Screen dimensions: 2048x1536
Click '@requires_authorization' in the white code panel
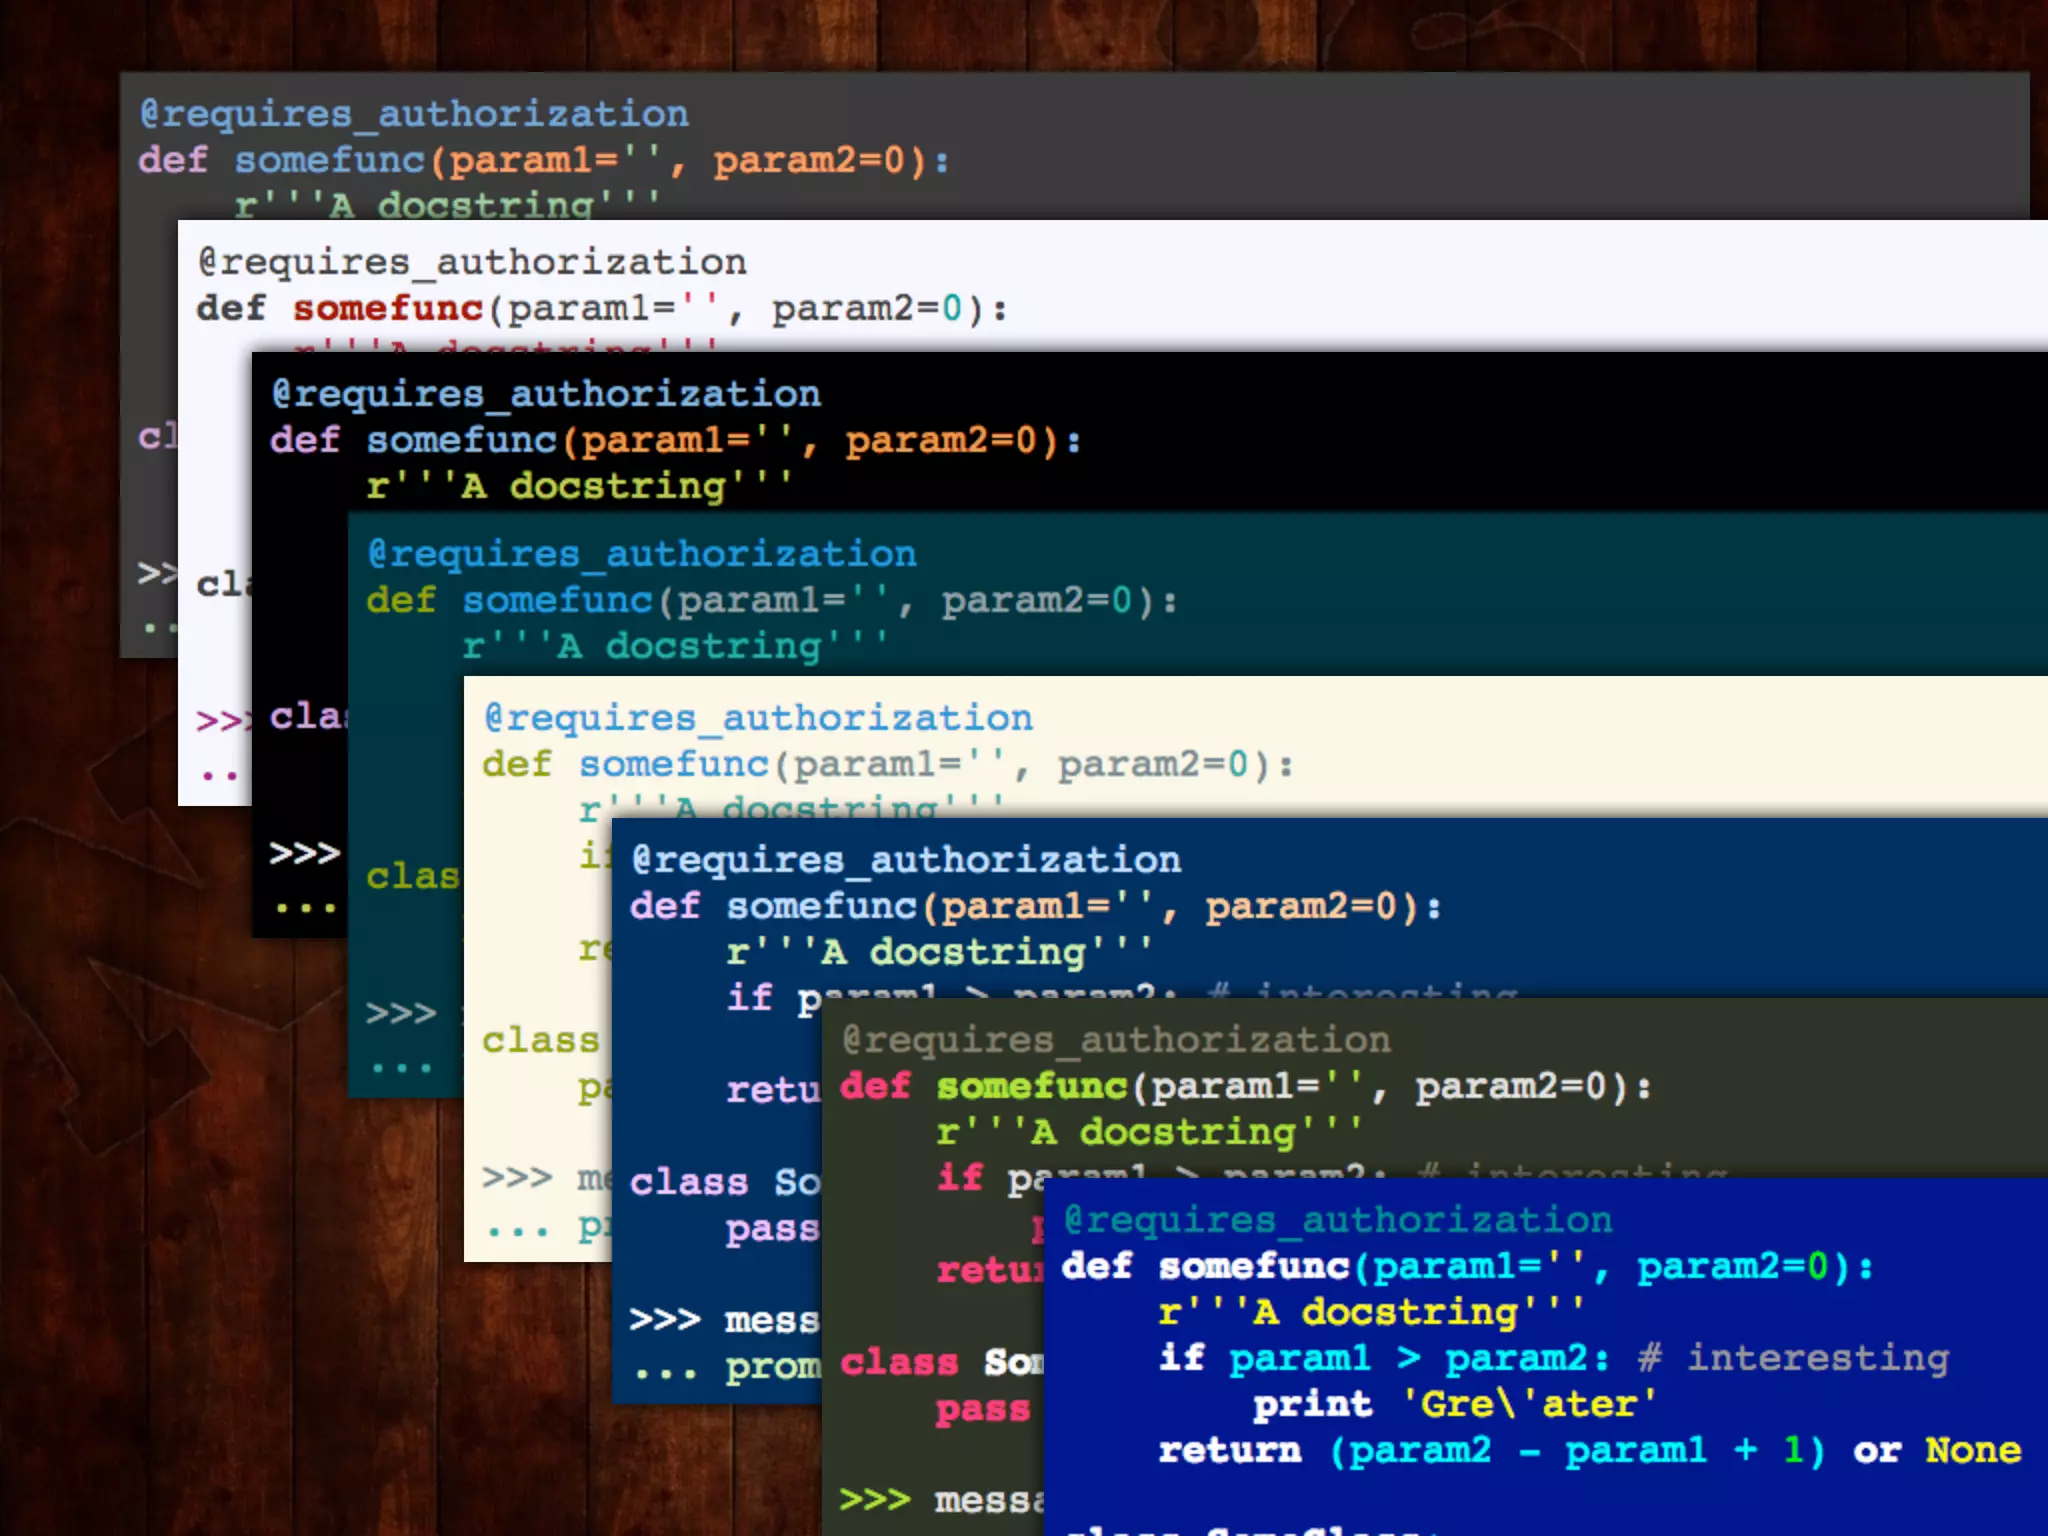[472, 262]
